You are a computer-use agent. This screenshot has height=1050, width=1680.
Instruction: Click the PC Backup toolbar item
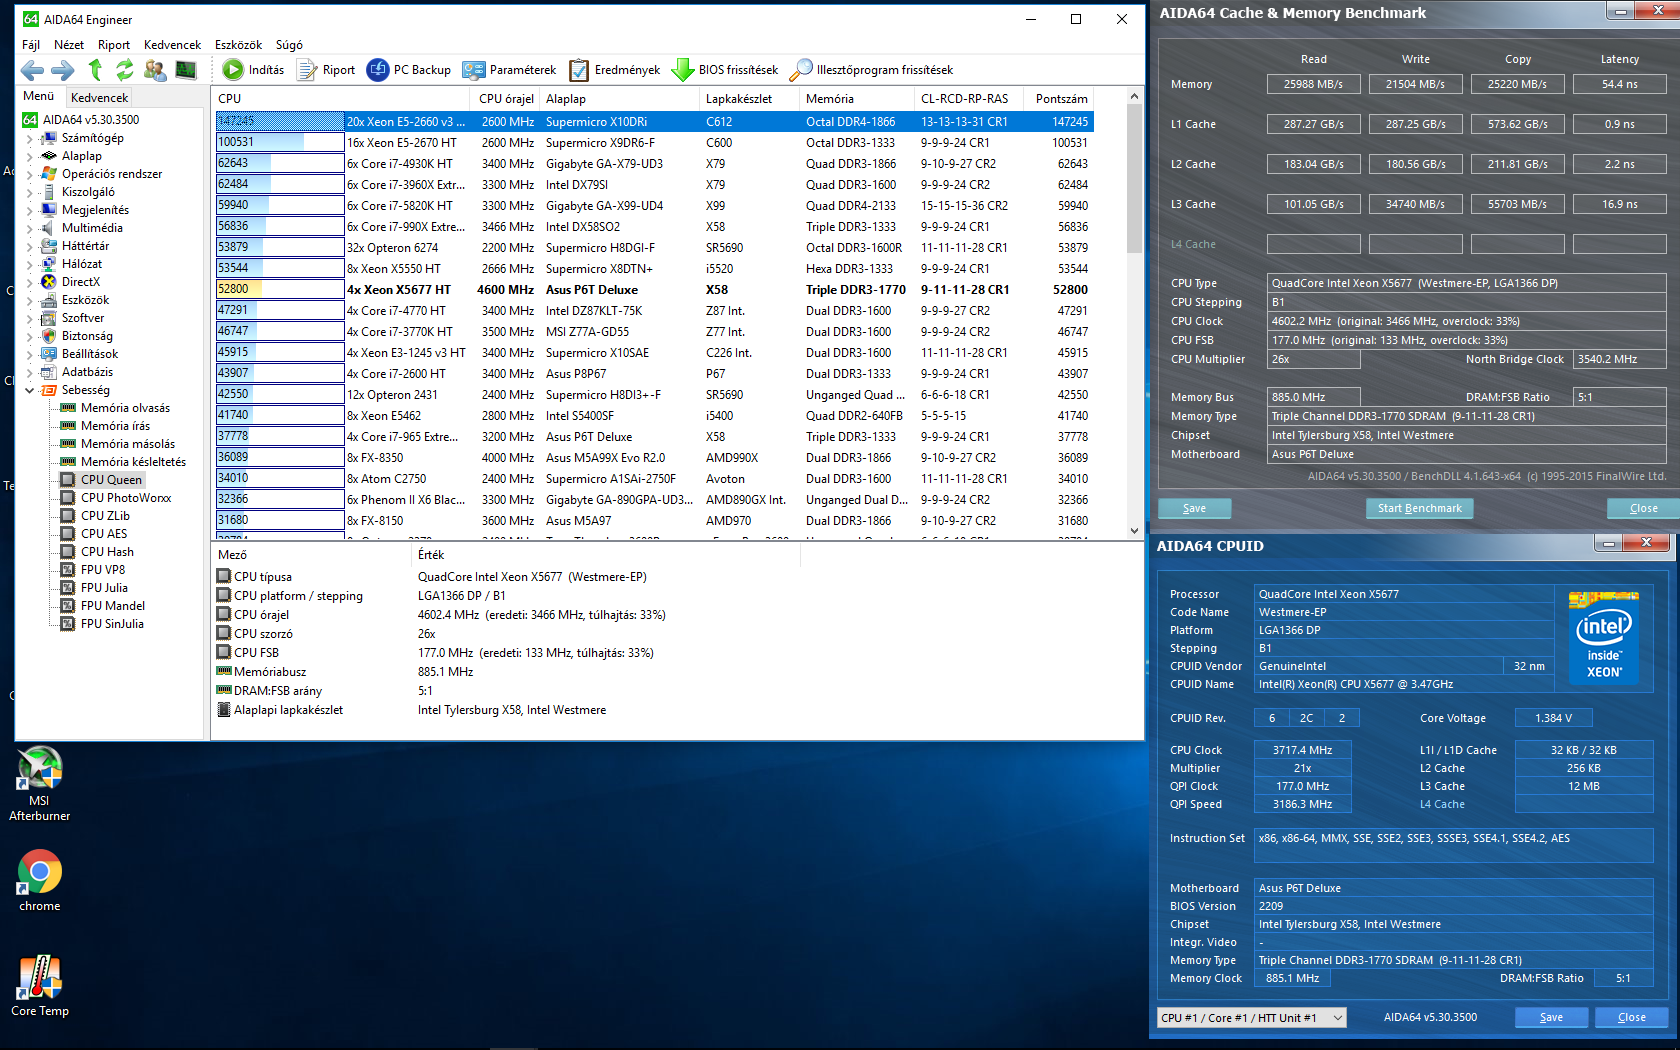coord(409,70)
